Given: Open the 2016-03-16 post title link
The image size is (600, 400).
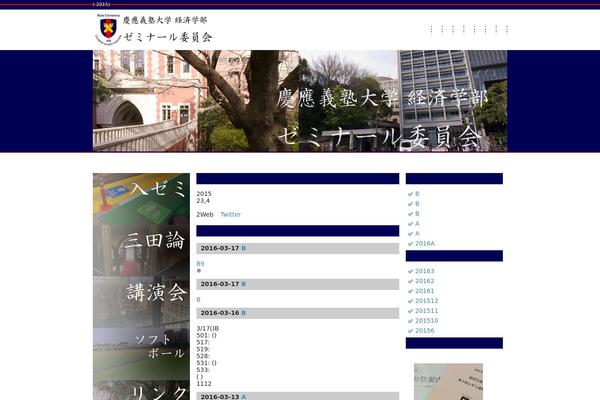Looking at the screenshot, I should (x=243, y=313).
